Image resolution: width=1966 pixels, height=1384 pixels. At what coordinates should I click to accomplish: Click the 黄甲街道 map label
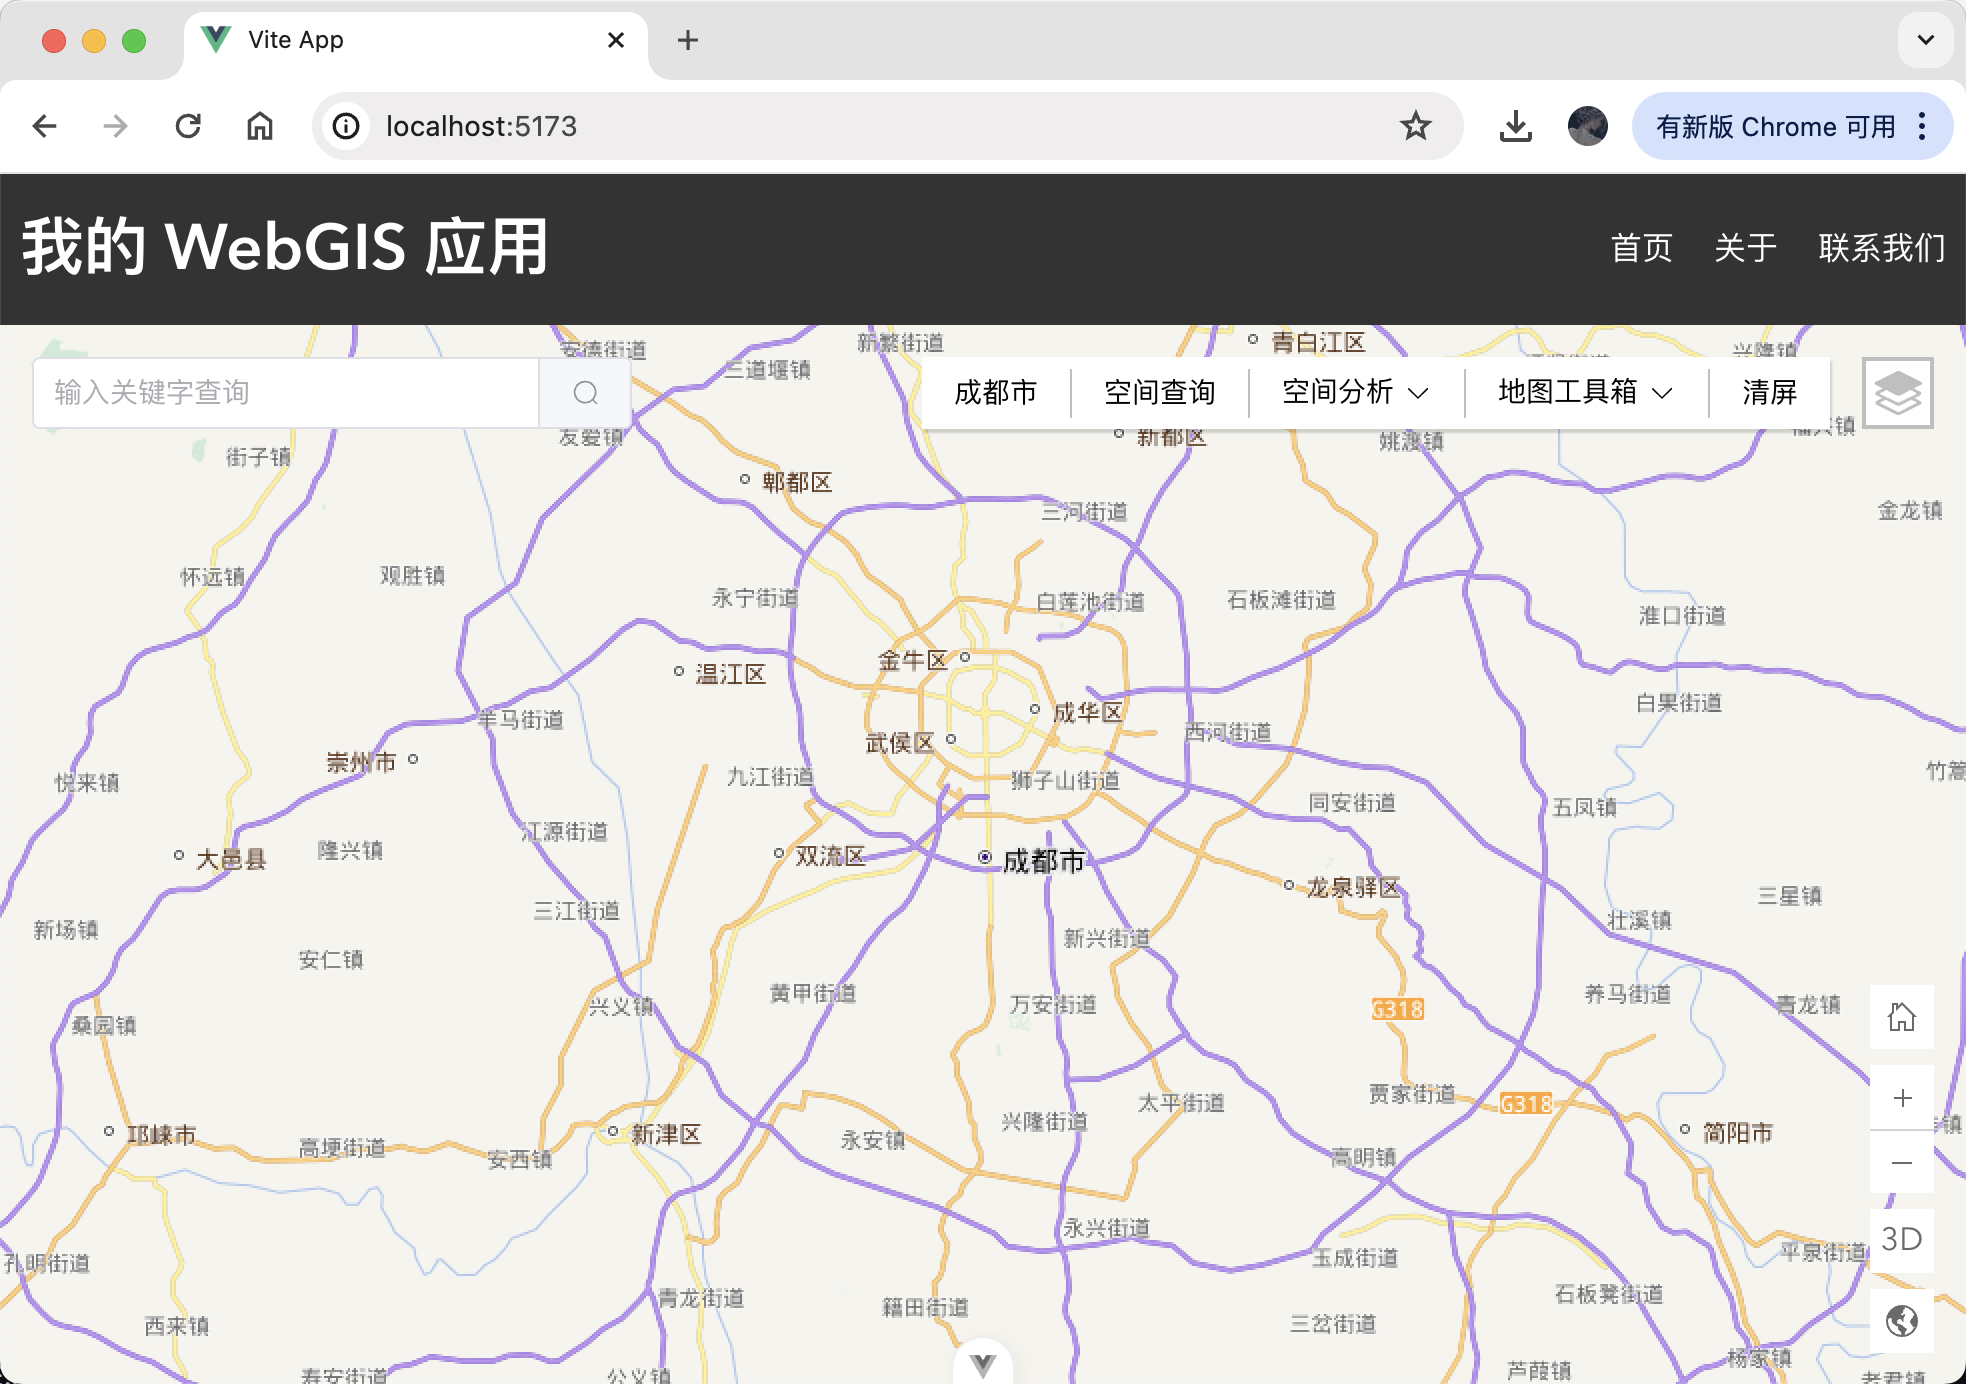click(x=813, y=993)
